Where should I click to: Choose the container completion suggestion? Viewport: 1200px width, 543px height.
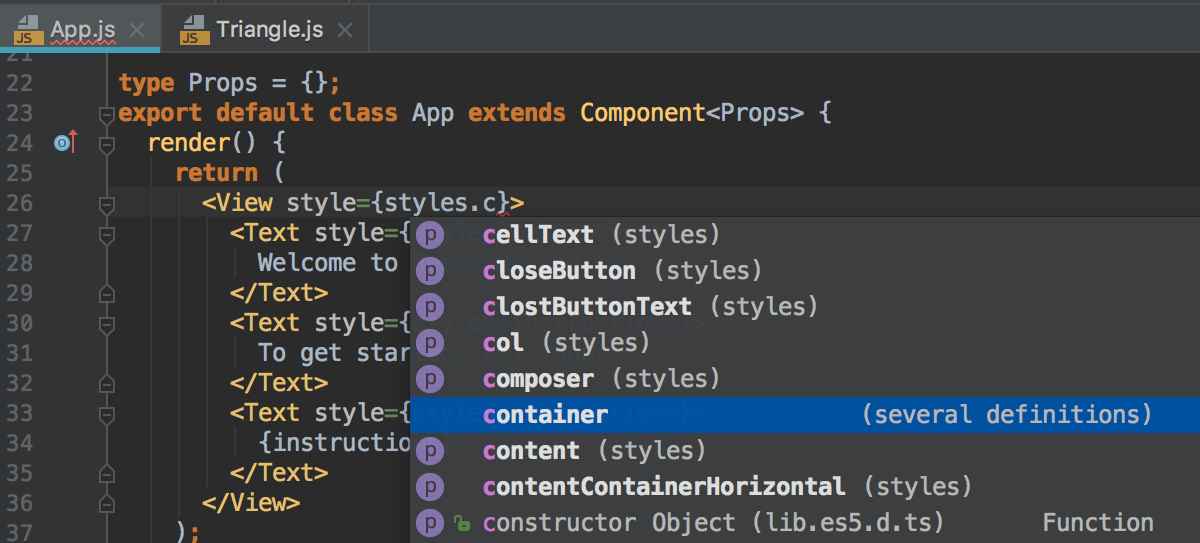click(x=545, y=415)
